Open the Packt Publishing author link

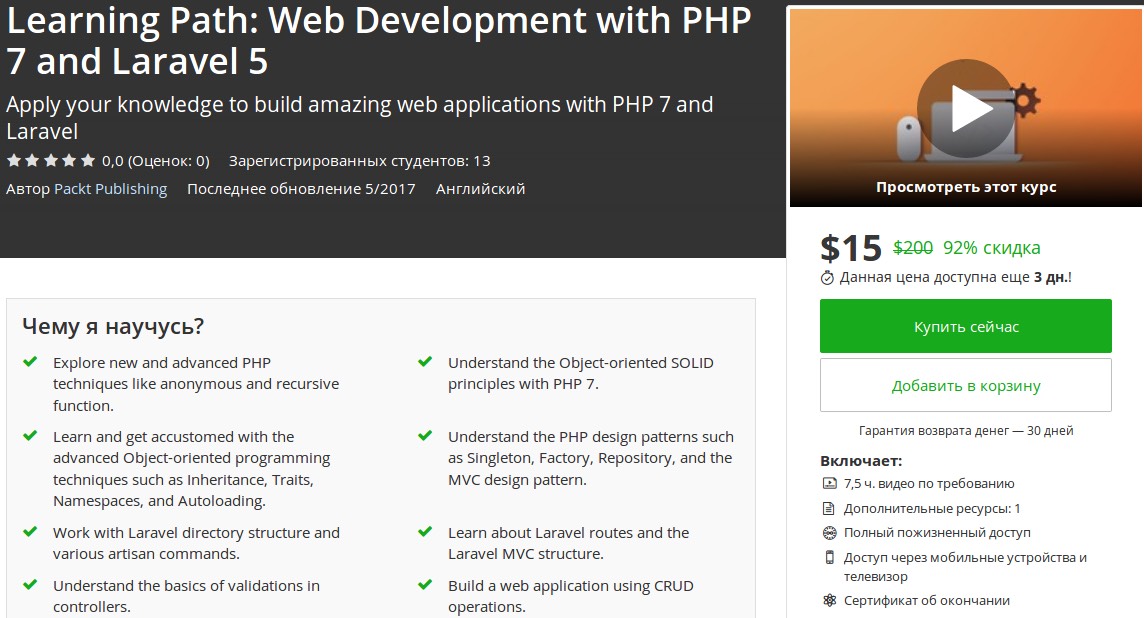110,189
